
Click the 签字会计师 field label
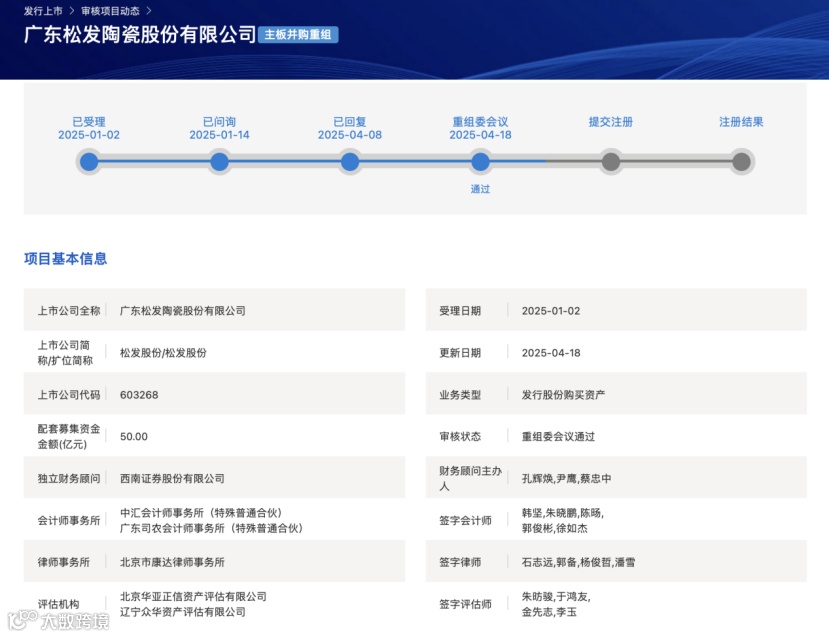pos(465,521)
